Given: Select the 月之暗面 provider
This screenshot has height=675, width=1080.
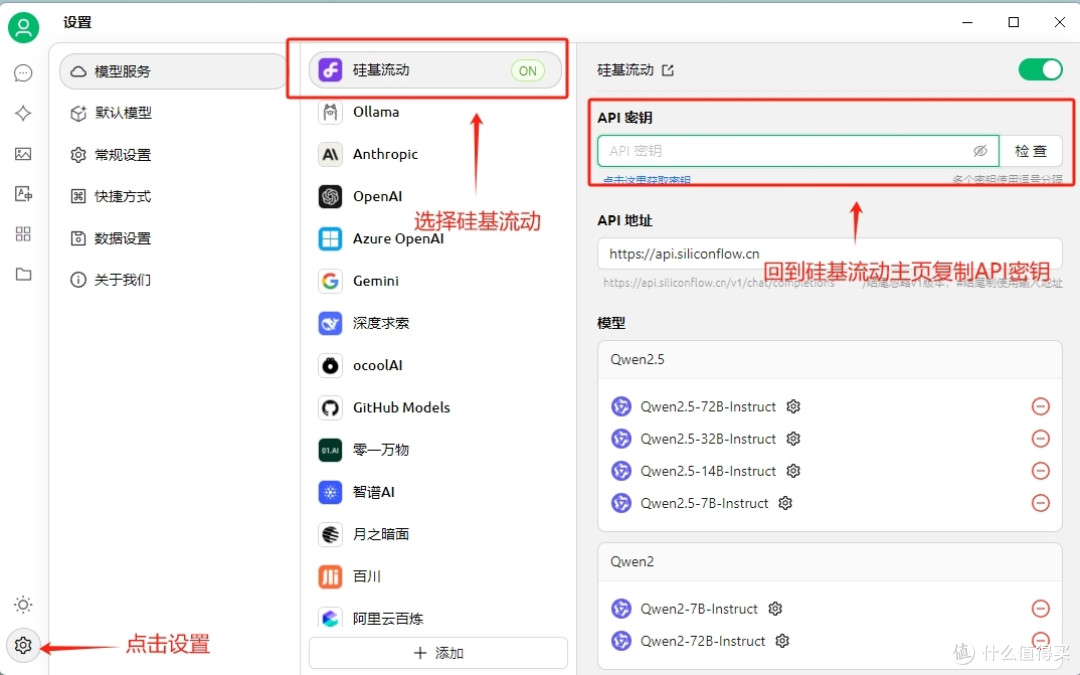Looking at the screenshot, I should [x=435, y=534].
